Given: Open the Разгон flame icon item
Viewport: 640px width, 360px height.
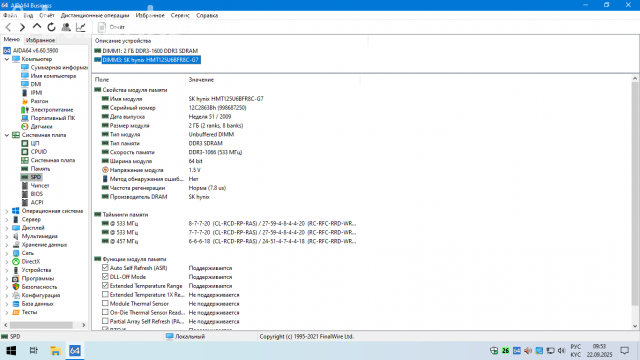Looking at the screenshot, I should 25,101.
